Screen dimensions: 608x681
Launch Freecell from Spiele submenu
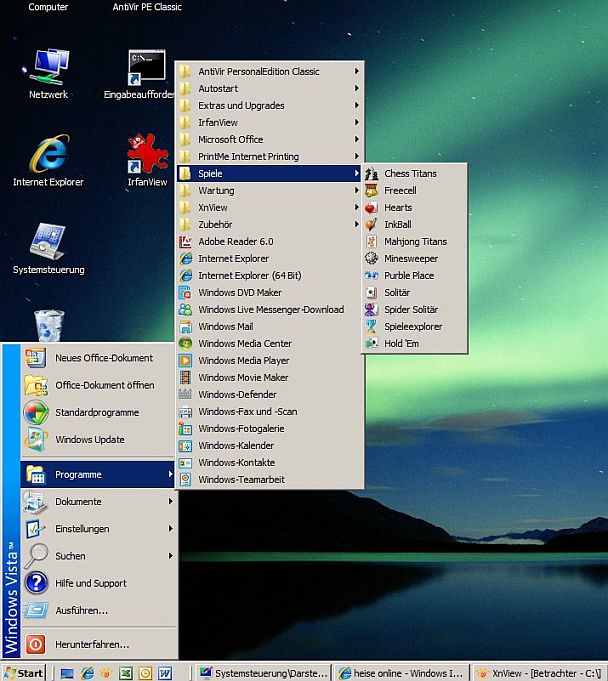pyautogui.click(x=414, y=191)
